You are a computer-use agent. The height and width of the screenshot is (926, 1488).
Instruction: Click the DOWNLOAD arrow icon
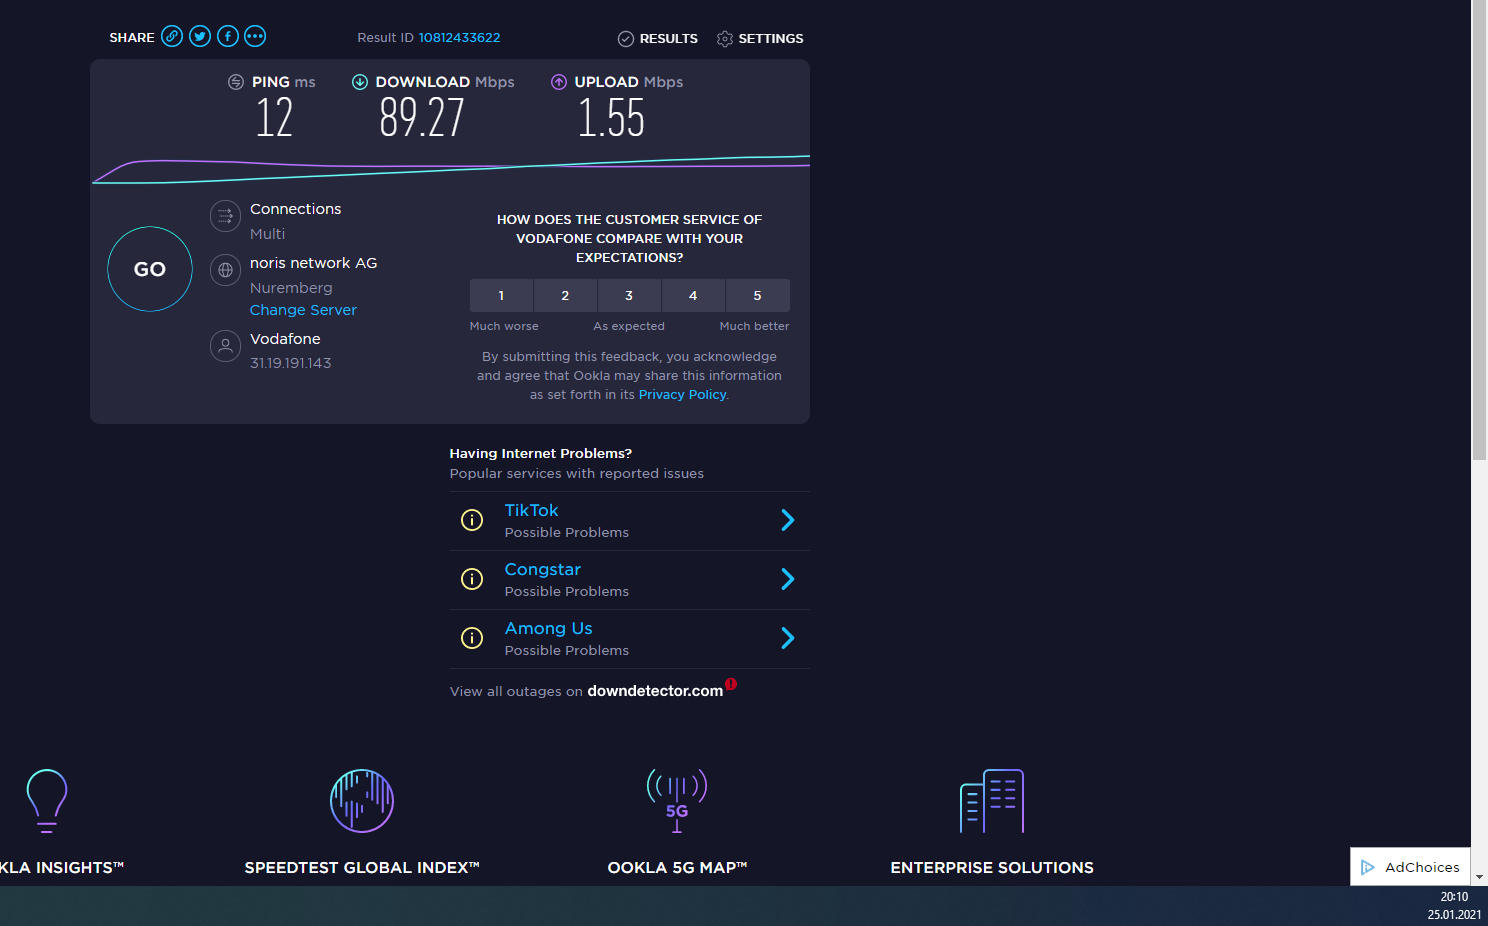pos(360,82)
